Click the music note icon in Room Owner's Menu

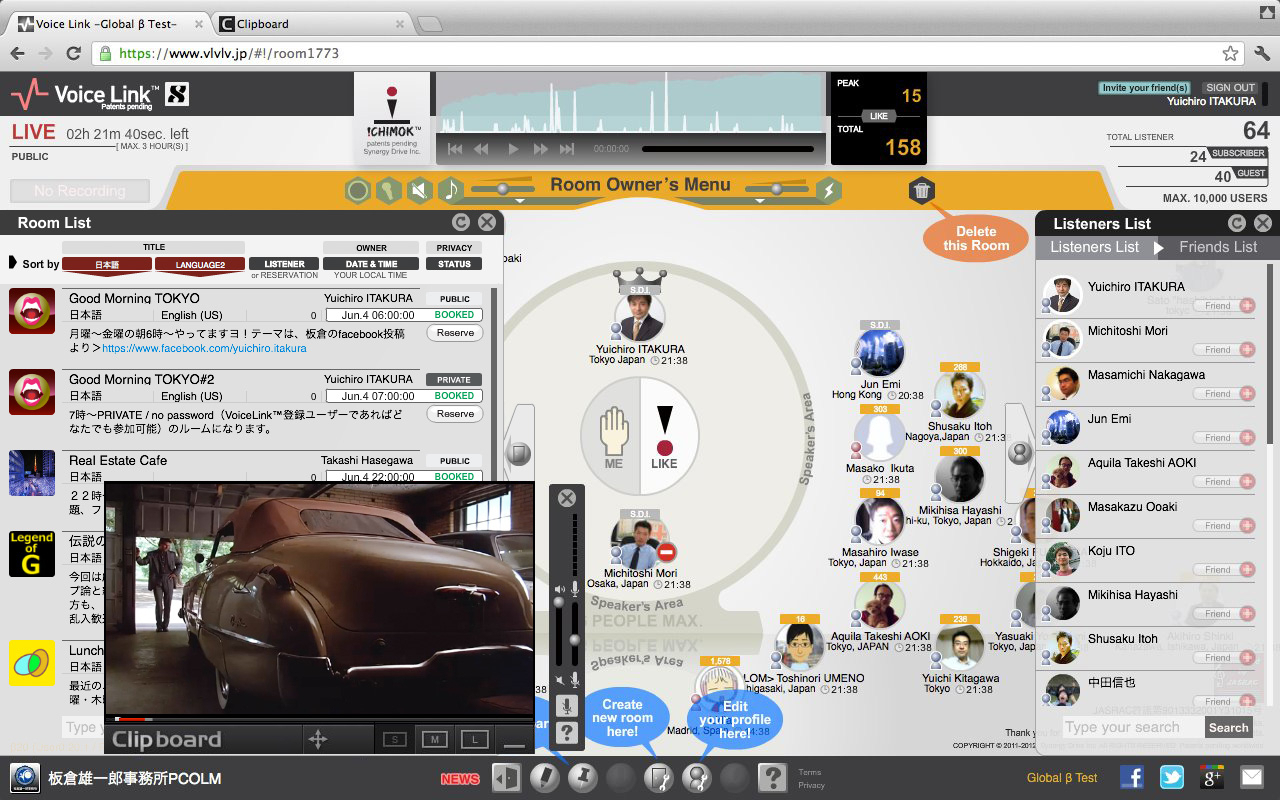pos(451,190)
